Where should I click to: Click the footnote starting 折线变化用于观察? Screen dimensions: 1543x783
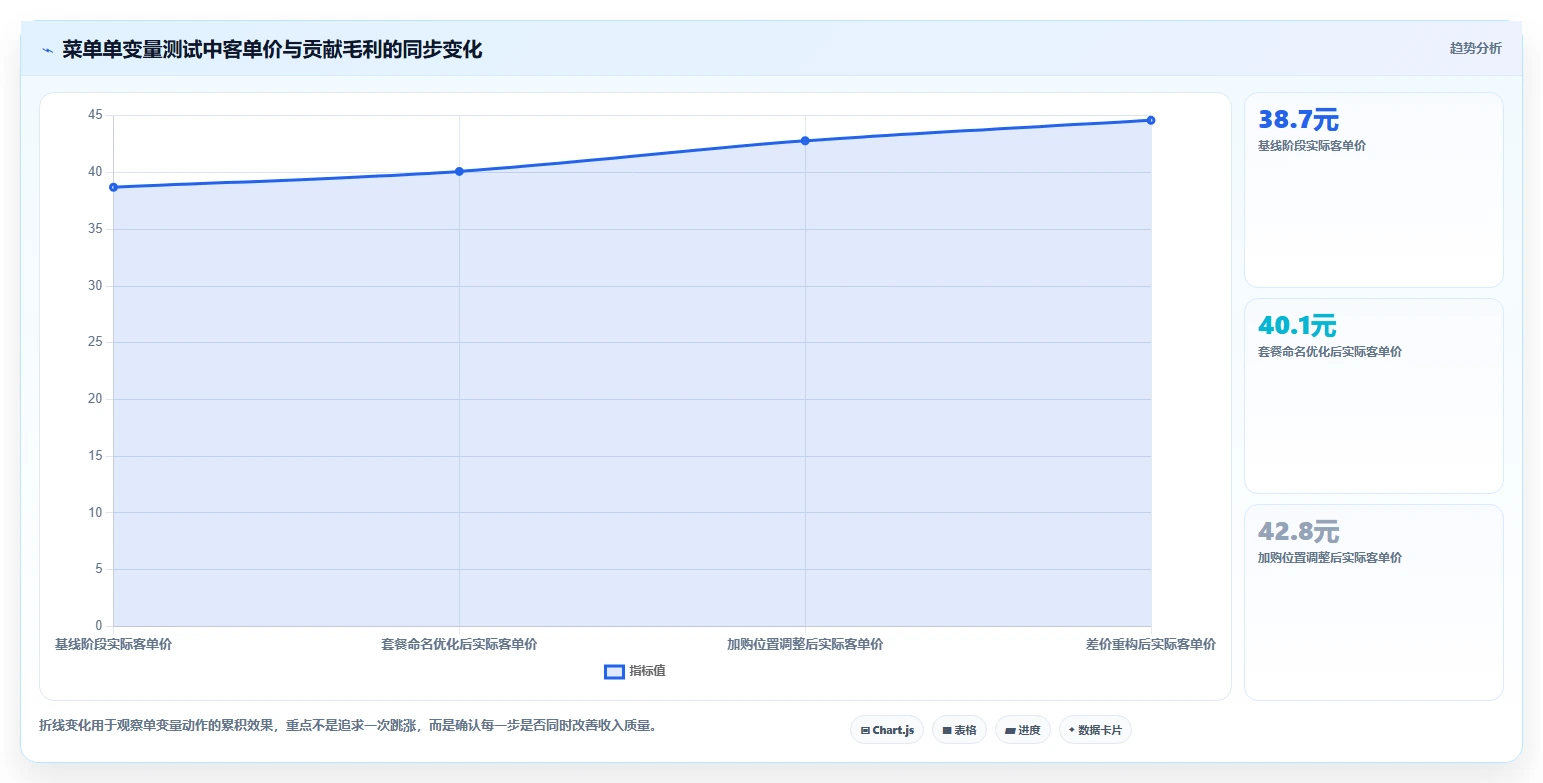[x=350, y=726]
